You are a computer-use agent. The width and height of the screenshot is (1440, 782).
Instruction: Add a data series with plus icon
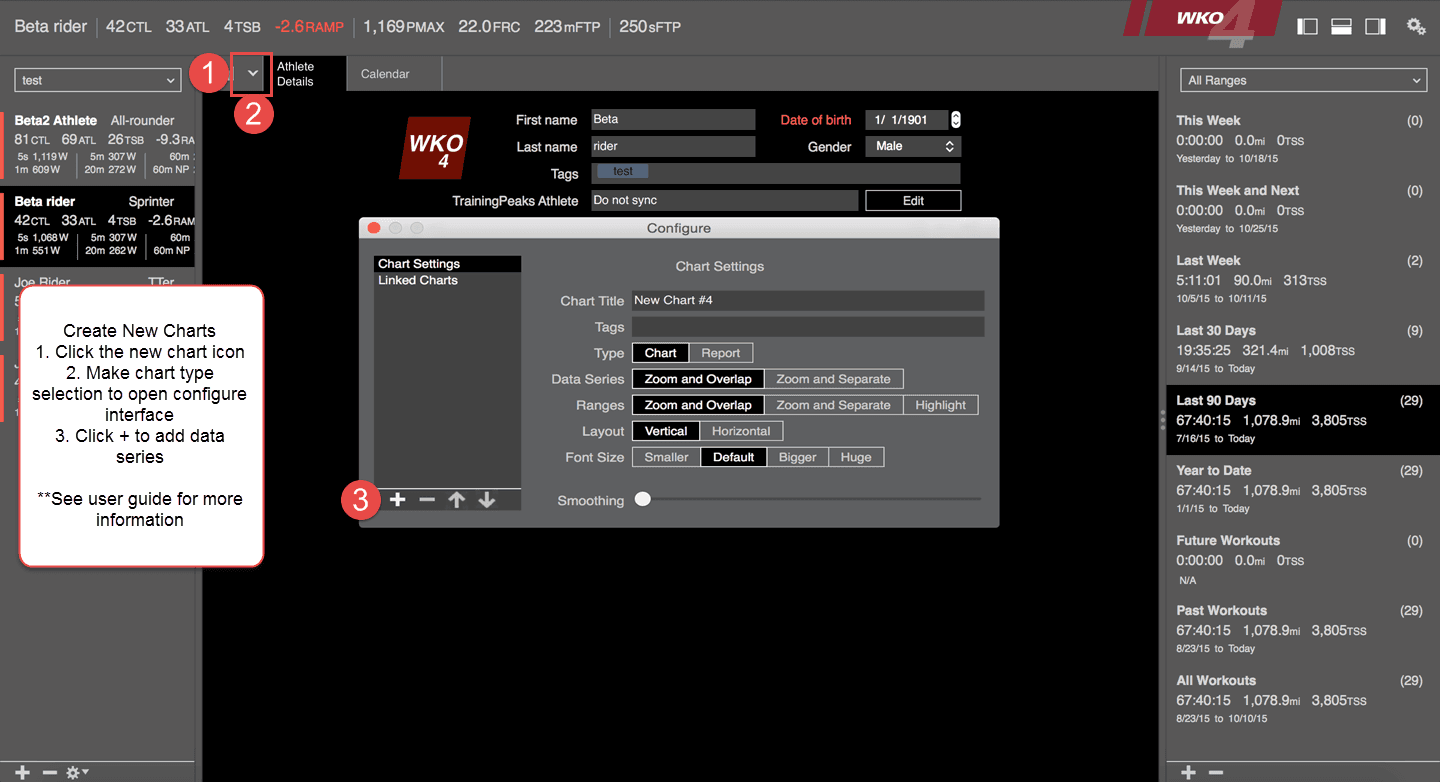pos(397,500)
